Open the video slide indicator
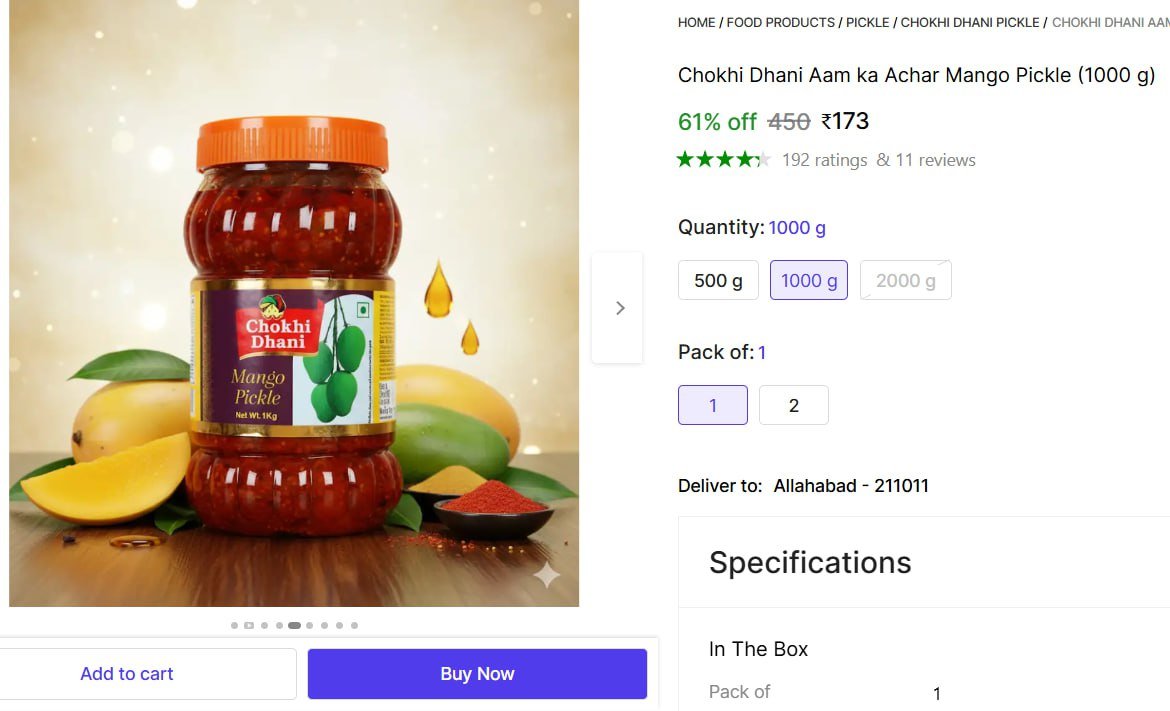This screenshot has height=711, width=1170. point(249,626)
